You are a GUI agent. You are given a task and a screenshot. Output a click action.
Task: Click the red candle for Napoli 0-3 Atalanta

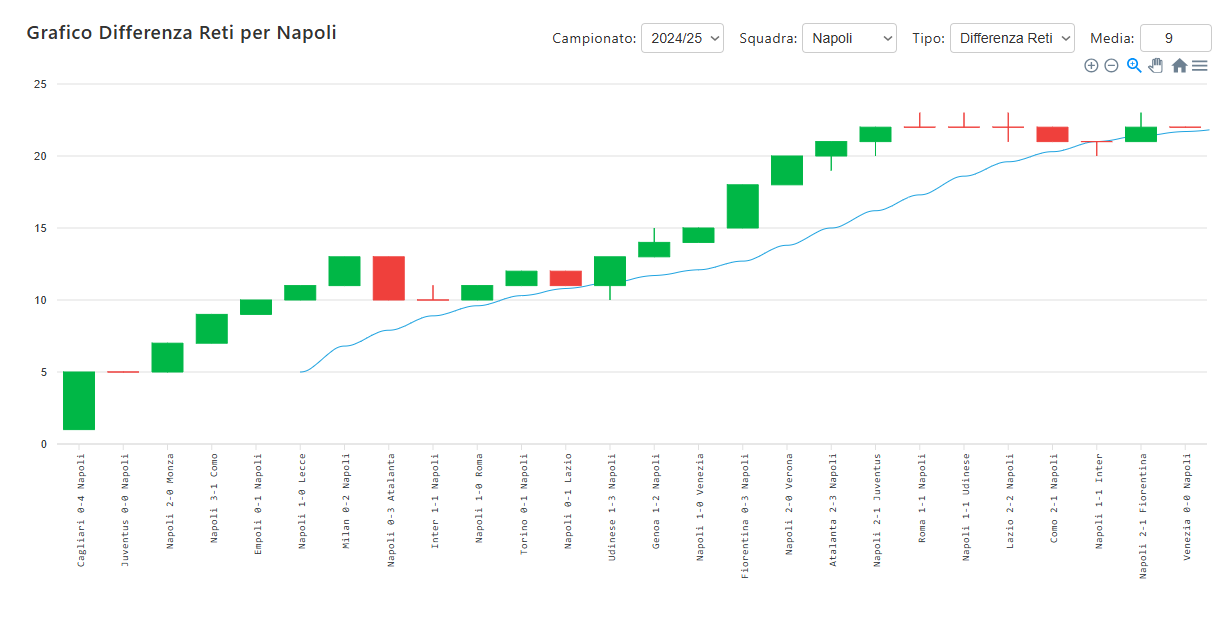[389, 279]
